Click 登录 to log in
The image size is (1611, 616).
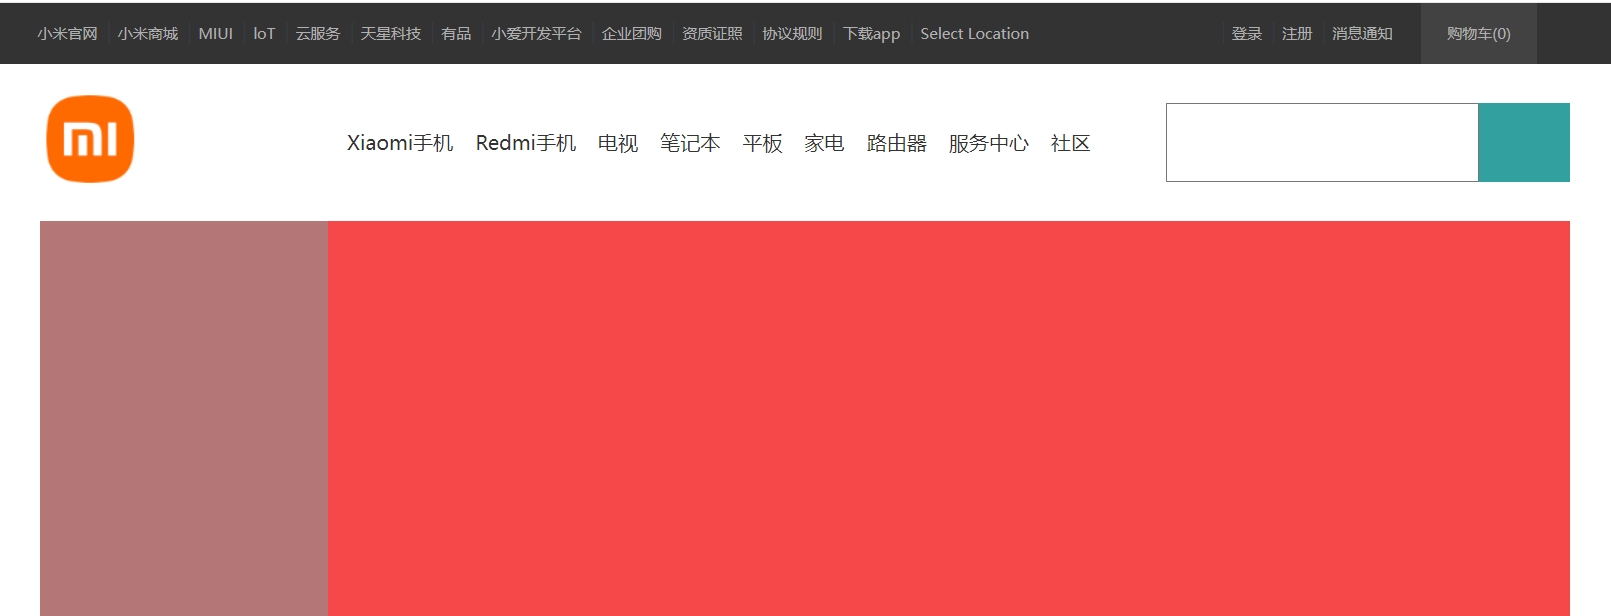pos(1247,34)
